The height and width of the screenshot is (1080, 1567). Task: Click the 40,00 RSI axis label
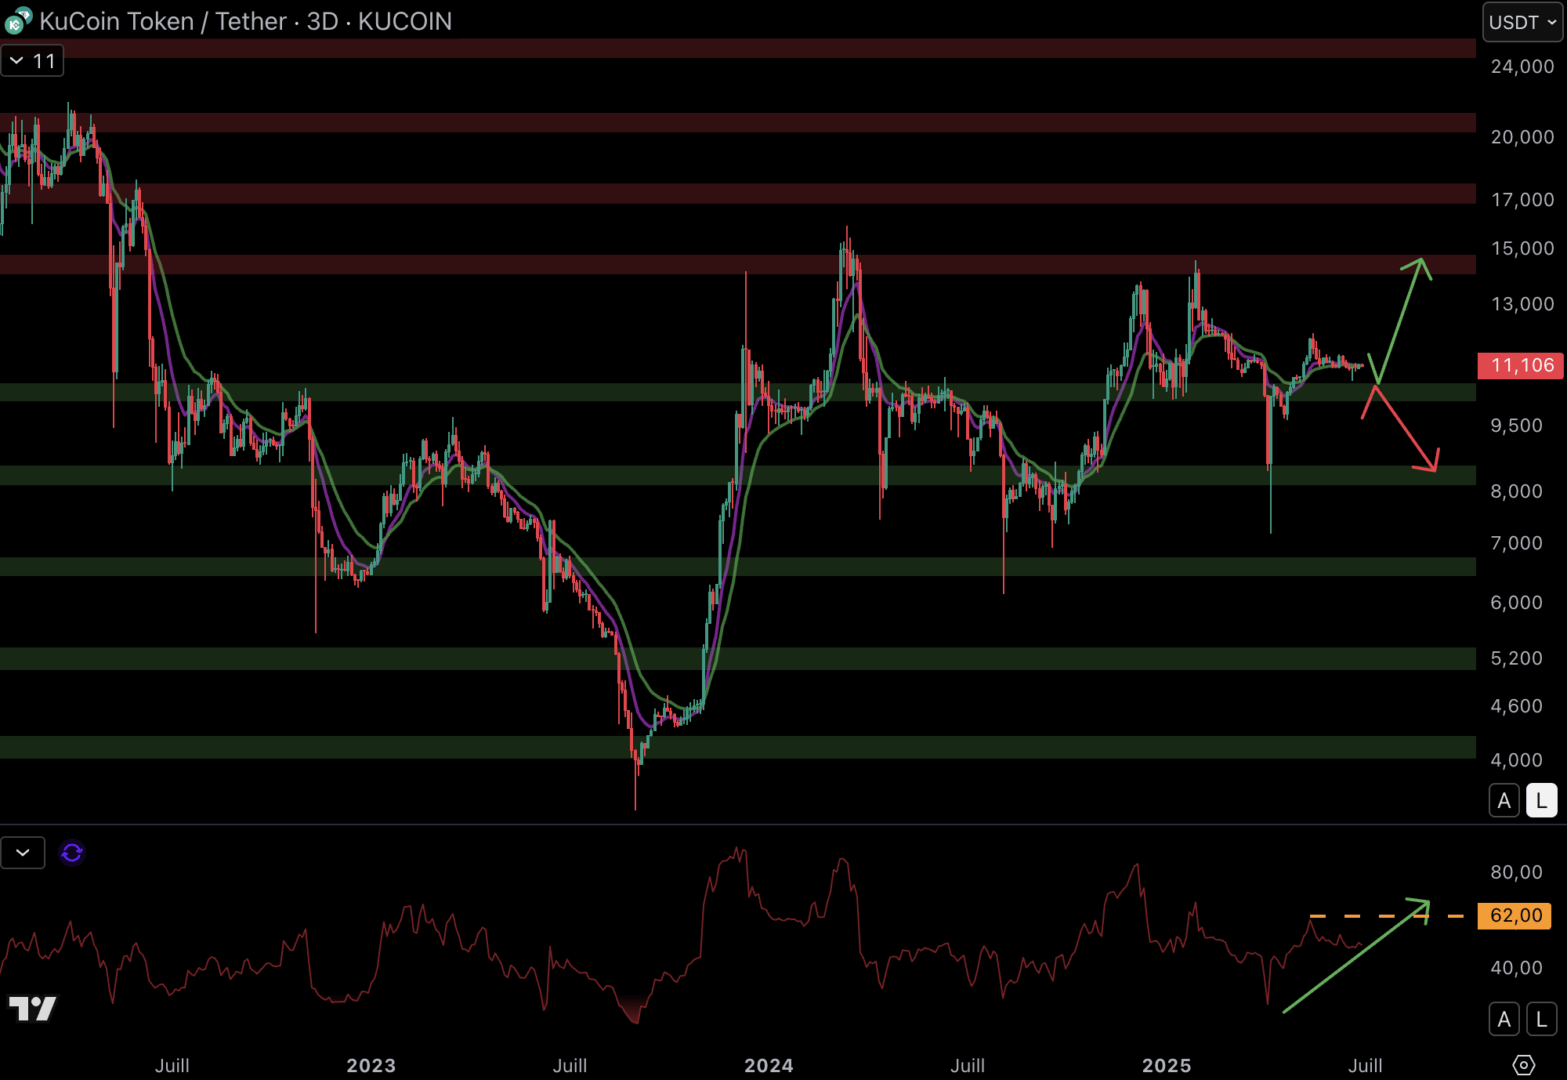click(x=1516, y=967)
